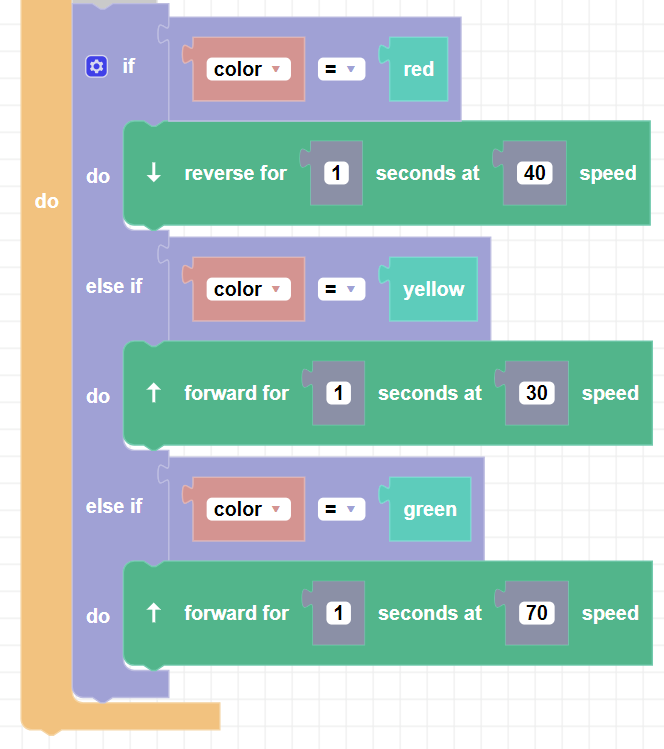Click the up-arrow on the 70 speed block
The width and height of the screenshot is (664, 749).
153,613
